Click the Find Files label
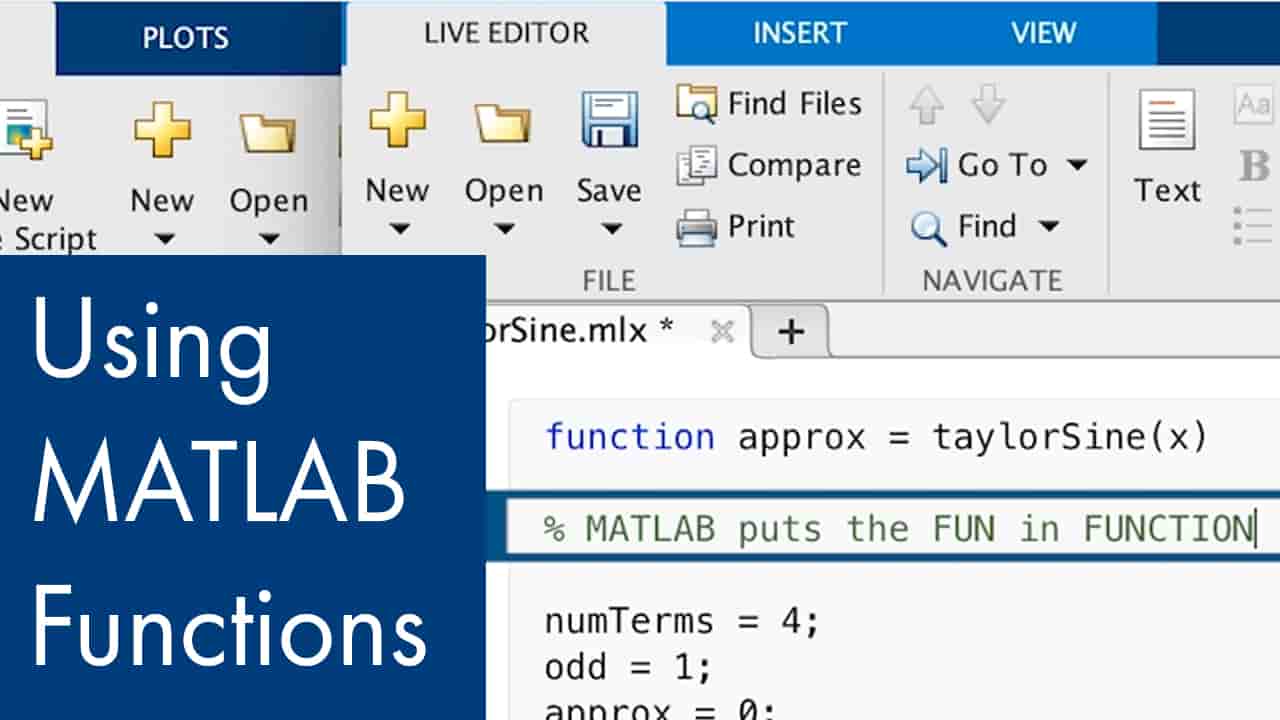The image size is (1280, 720). click(795, 104)
